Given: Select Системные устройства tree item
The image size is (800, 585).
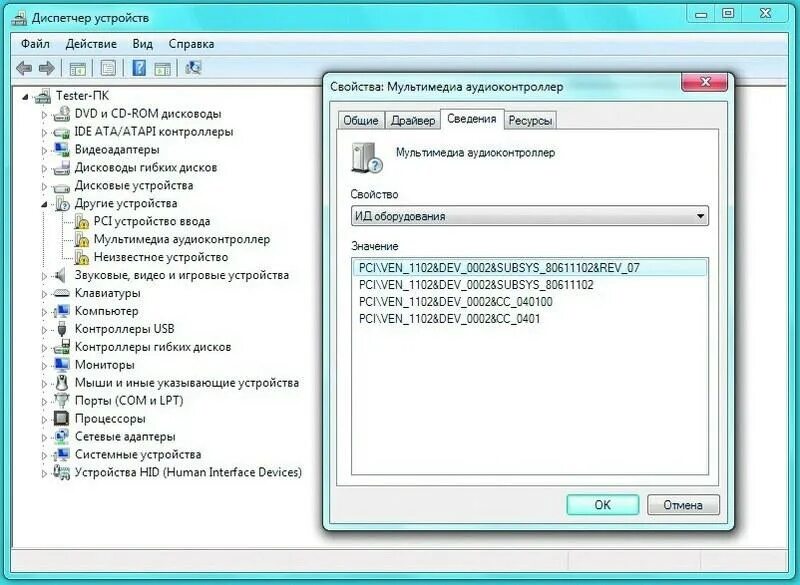Looking at the screenshot, I should pyautogui.click(x=138, y=454).
